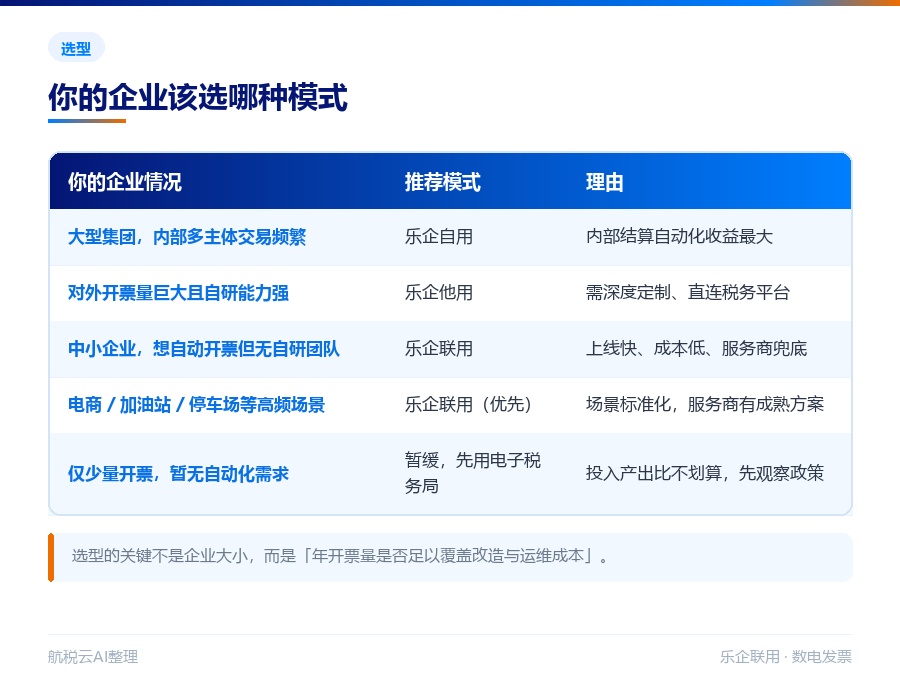Click the column header 你的企业情况
This screenshot has width=900, height=690.
[125, 182]
